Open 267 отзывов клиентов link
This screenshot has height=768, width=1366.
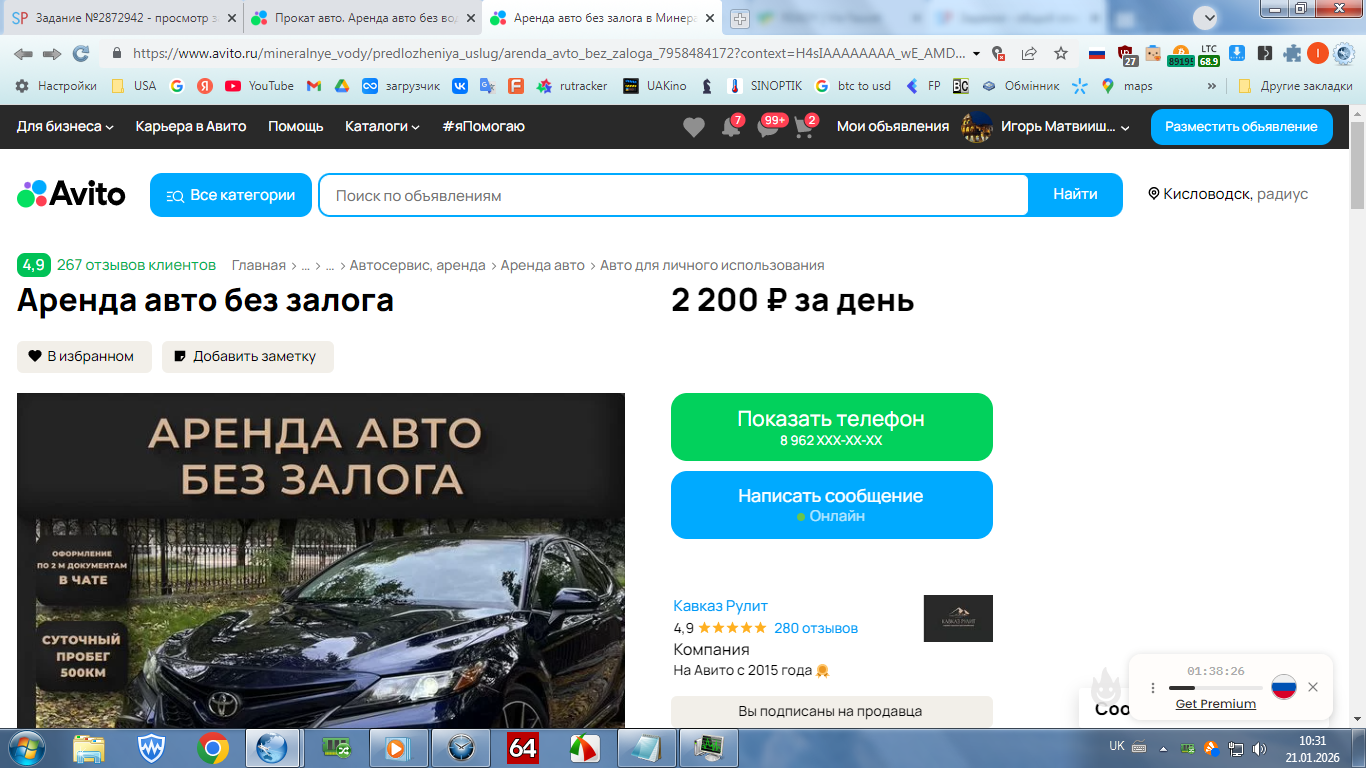point(136,265)
